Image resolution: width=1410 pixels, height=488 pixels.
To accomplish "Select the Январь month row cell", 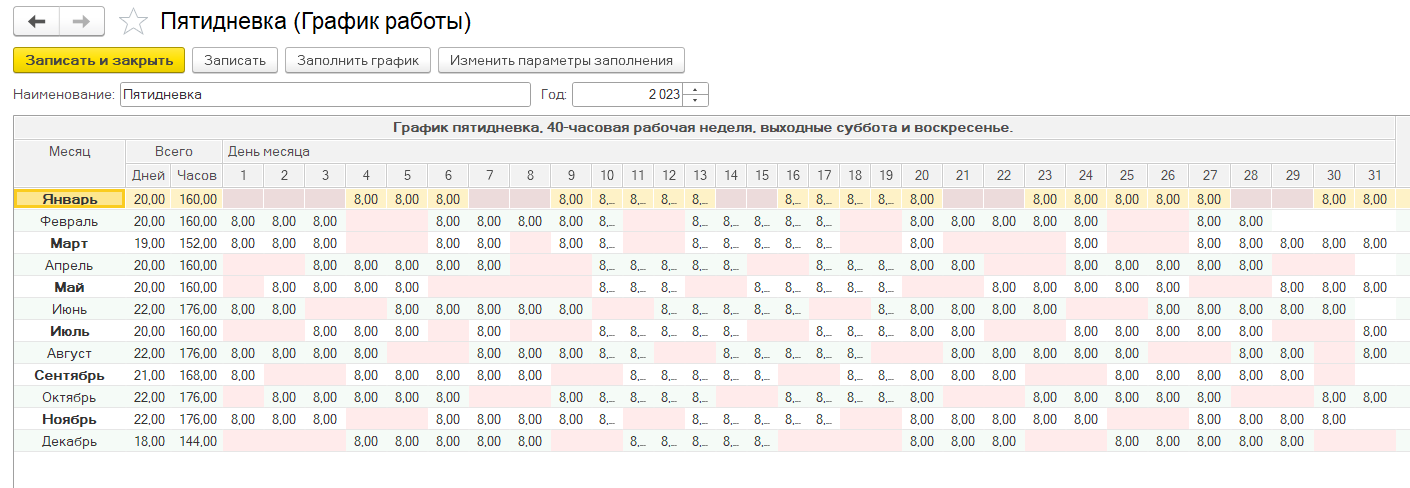I will (x=70, y=199).
